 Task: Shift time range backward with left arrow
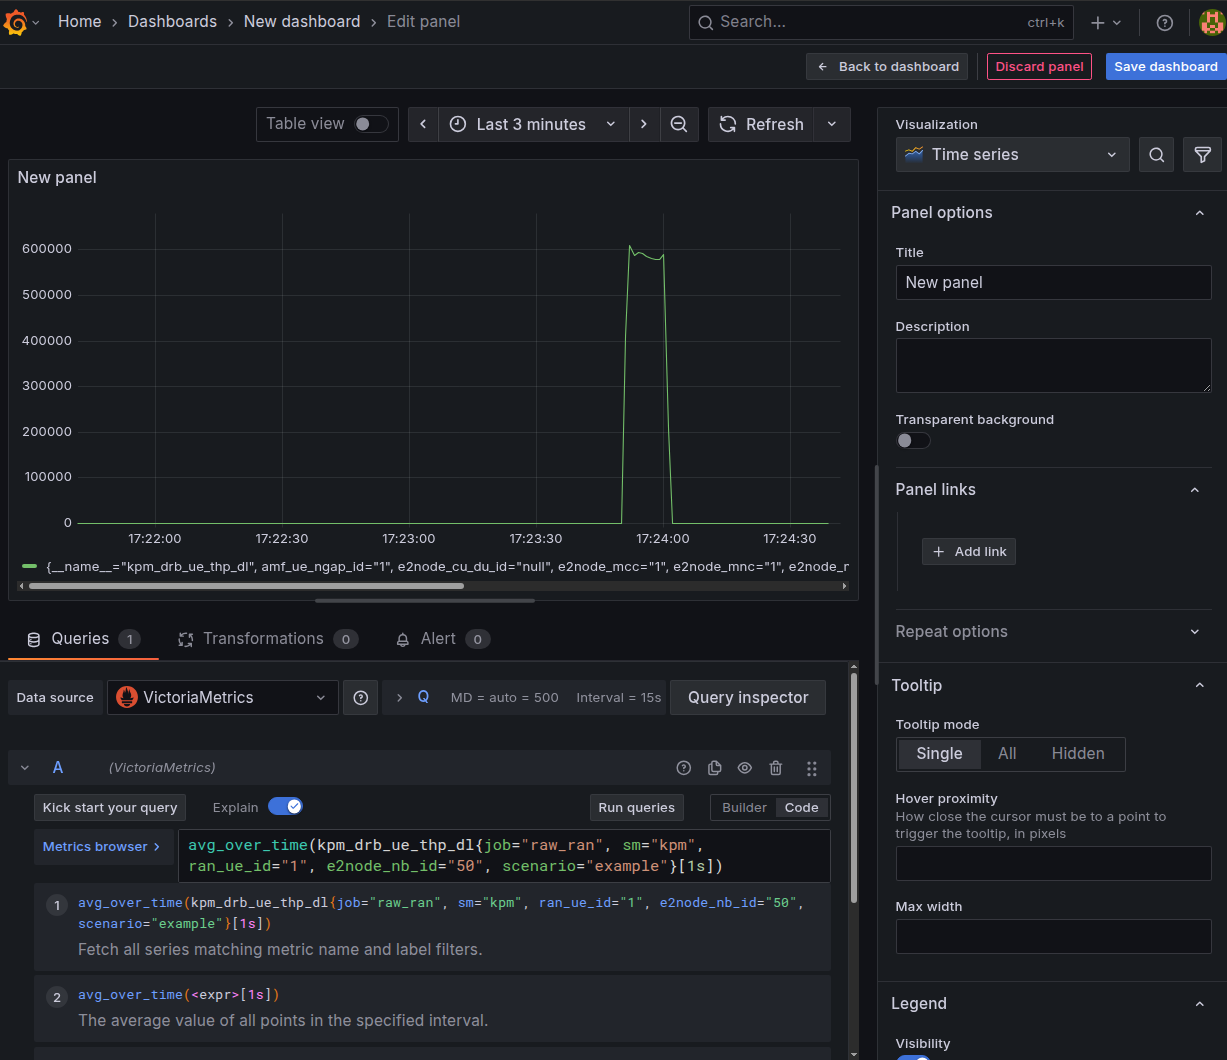click(x=423, y=124)
